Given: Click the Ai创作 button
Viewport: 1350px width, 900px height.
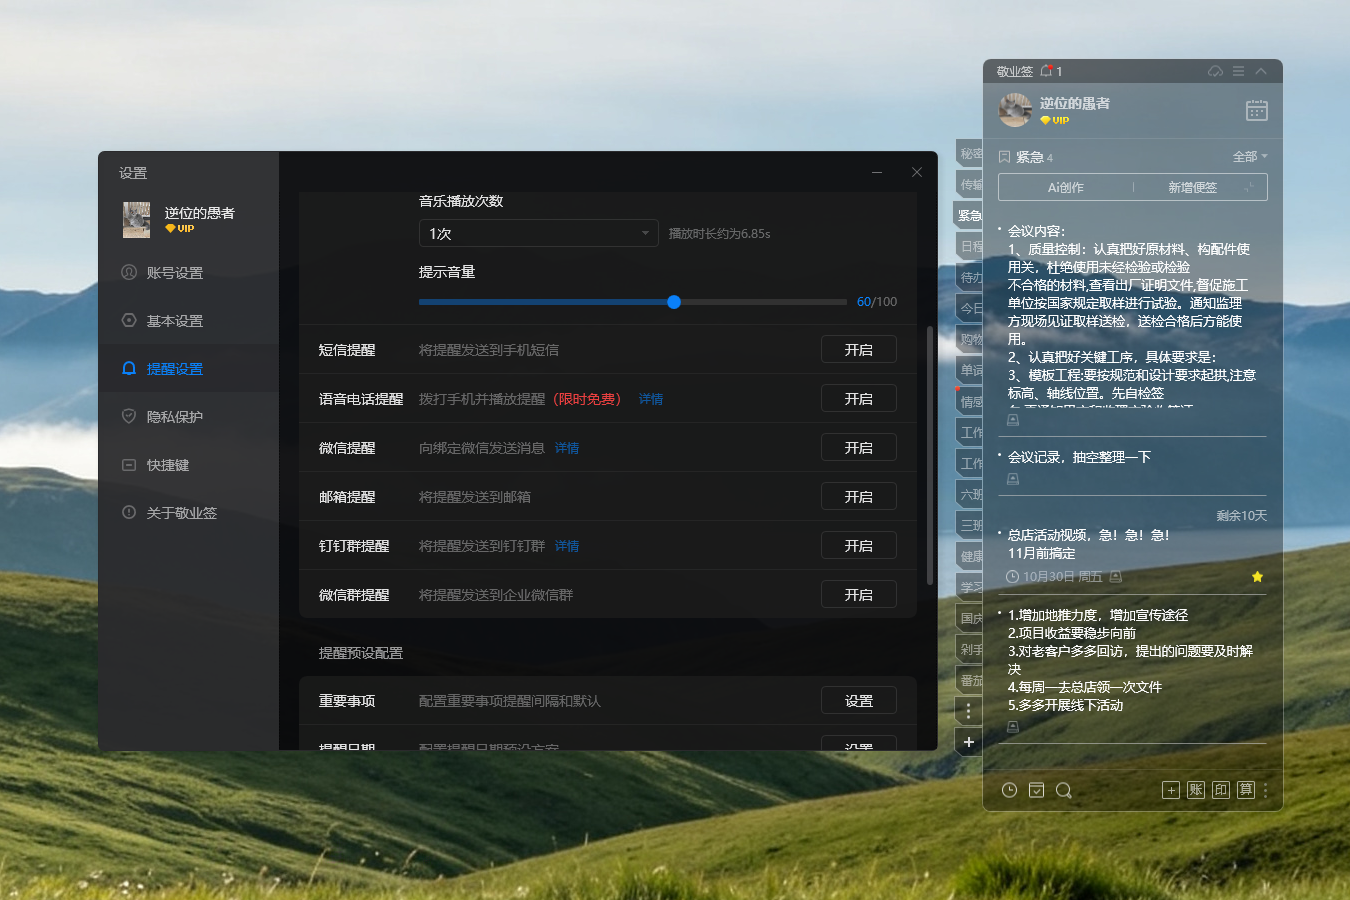Looking at the screenshot, I should pos(1066,187).
